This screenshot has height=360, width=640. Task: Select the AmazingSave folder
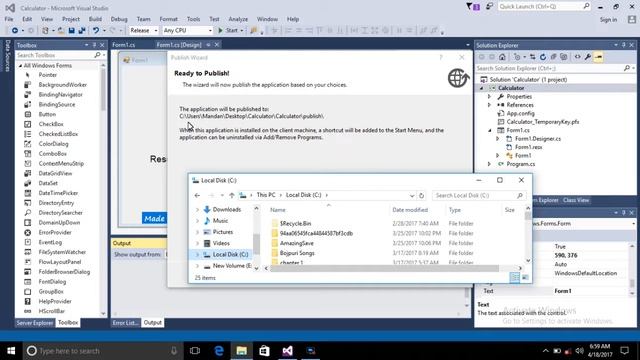[297, 243]
